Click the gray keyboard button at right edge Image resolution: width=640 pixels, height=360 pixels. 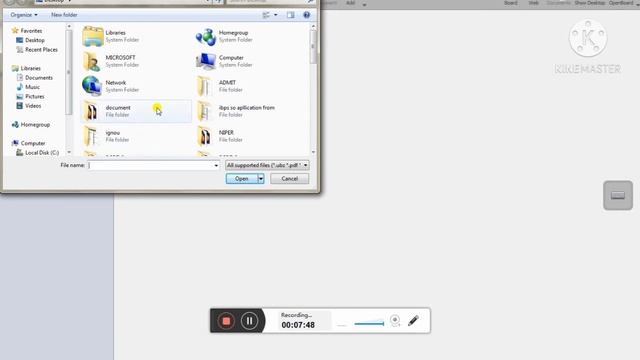618,196
